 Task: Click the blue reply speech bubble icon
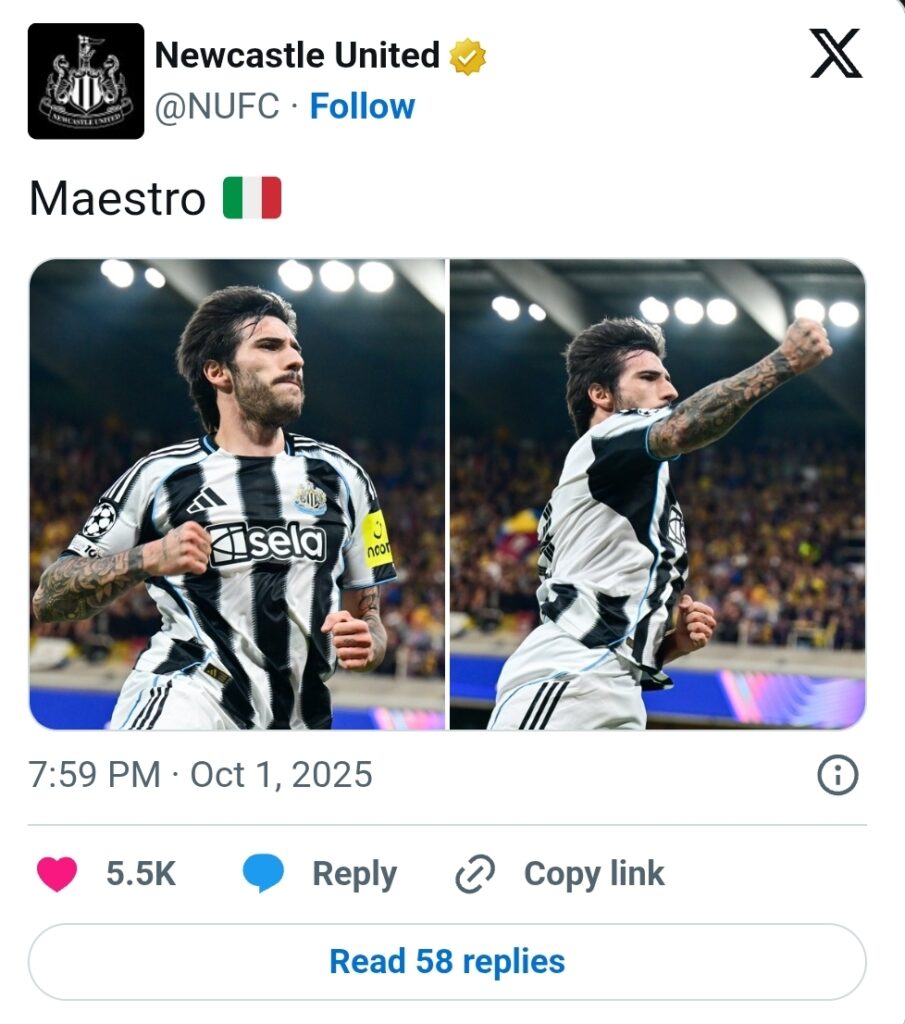click(x=263, y=874)
